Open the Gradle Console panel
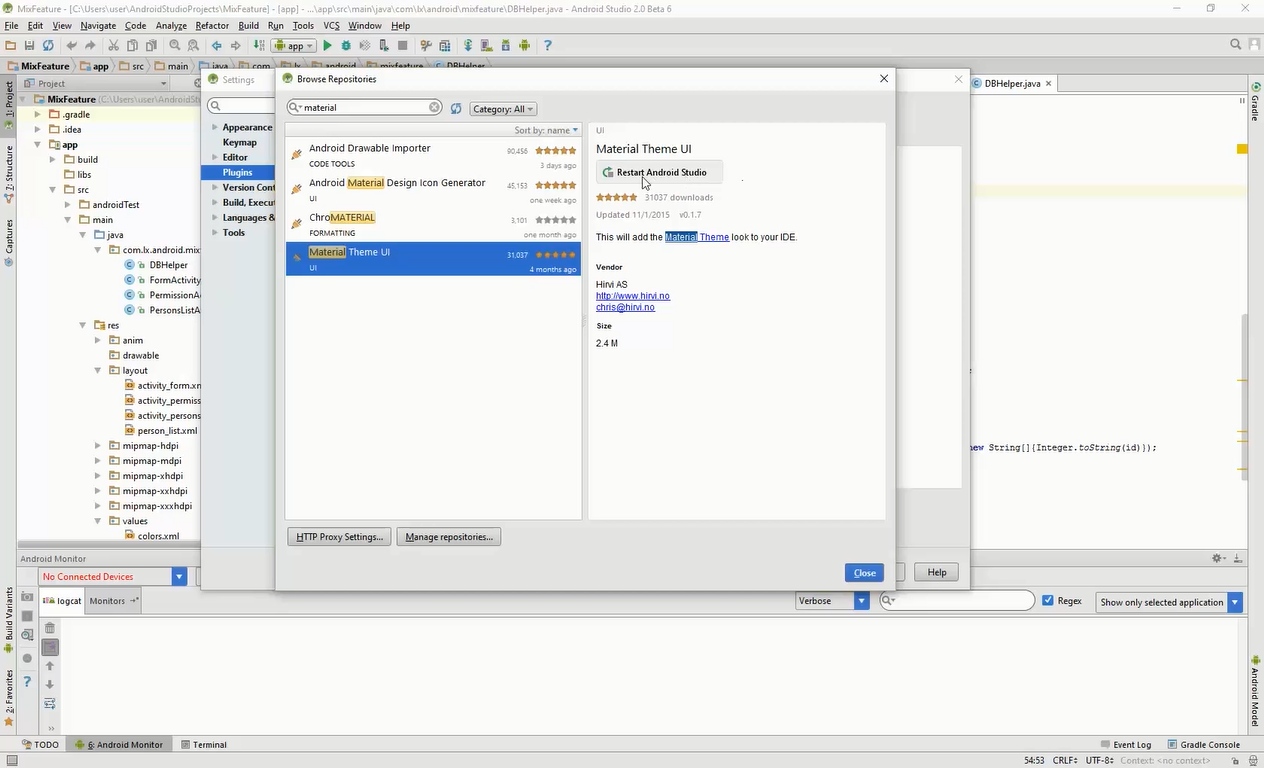 click(x=1203, y=745)
